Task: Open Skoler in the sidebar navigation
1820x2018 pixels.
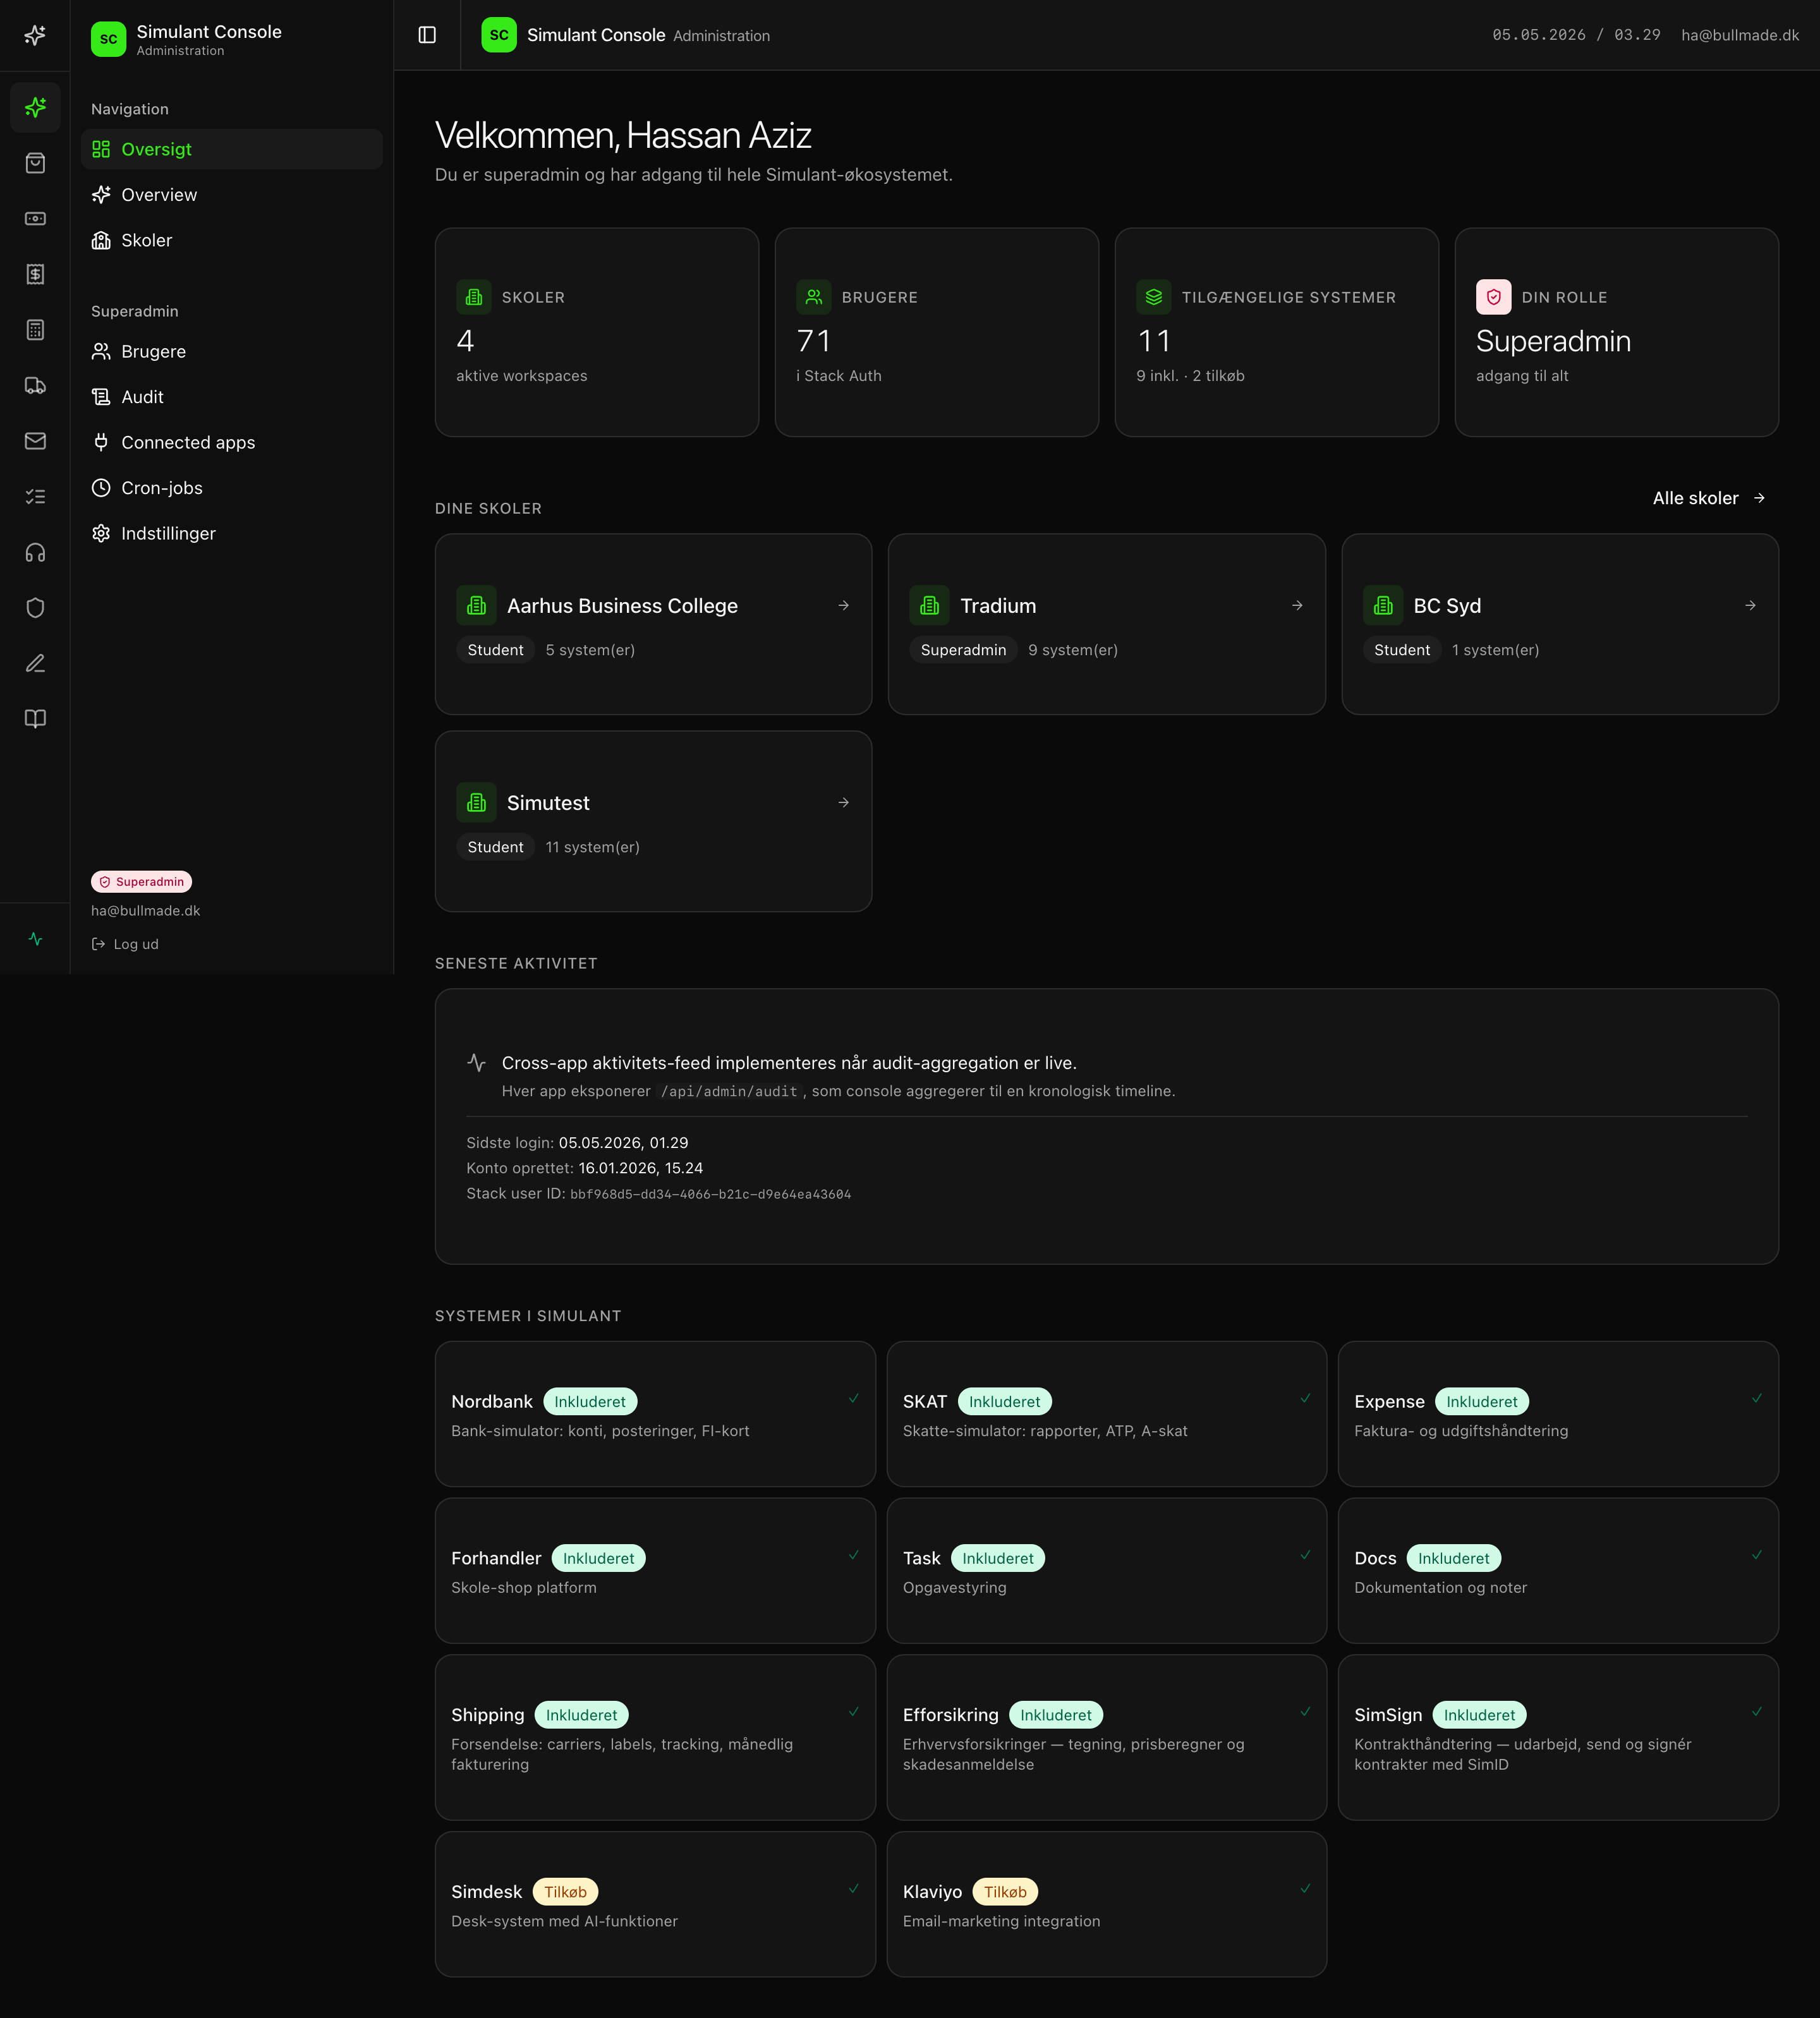Action: point(231,240)
